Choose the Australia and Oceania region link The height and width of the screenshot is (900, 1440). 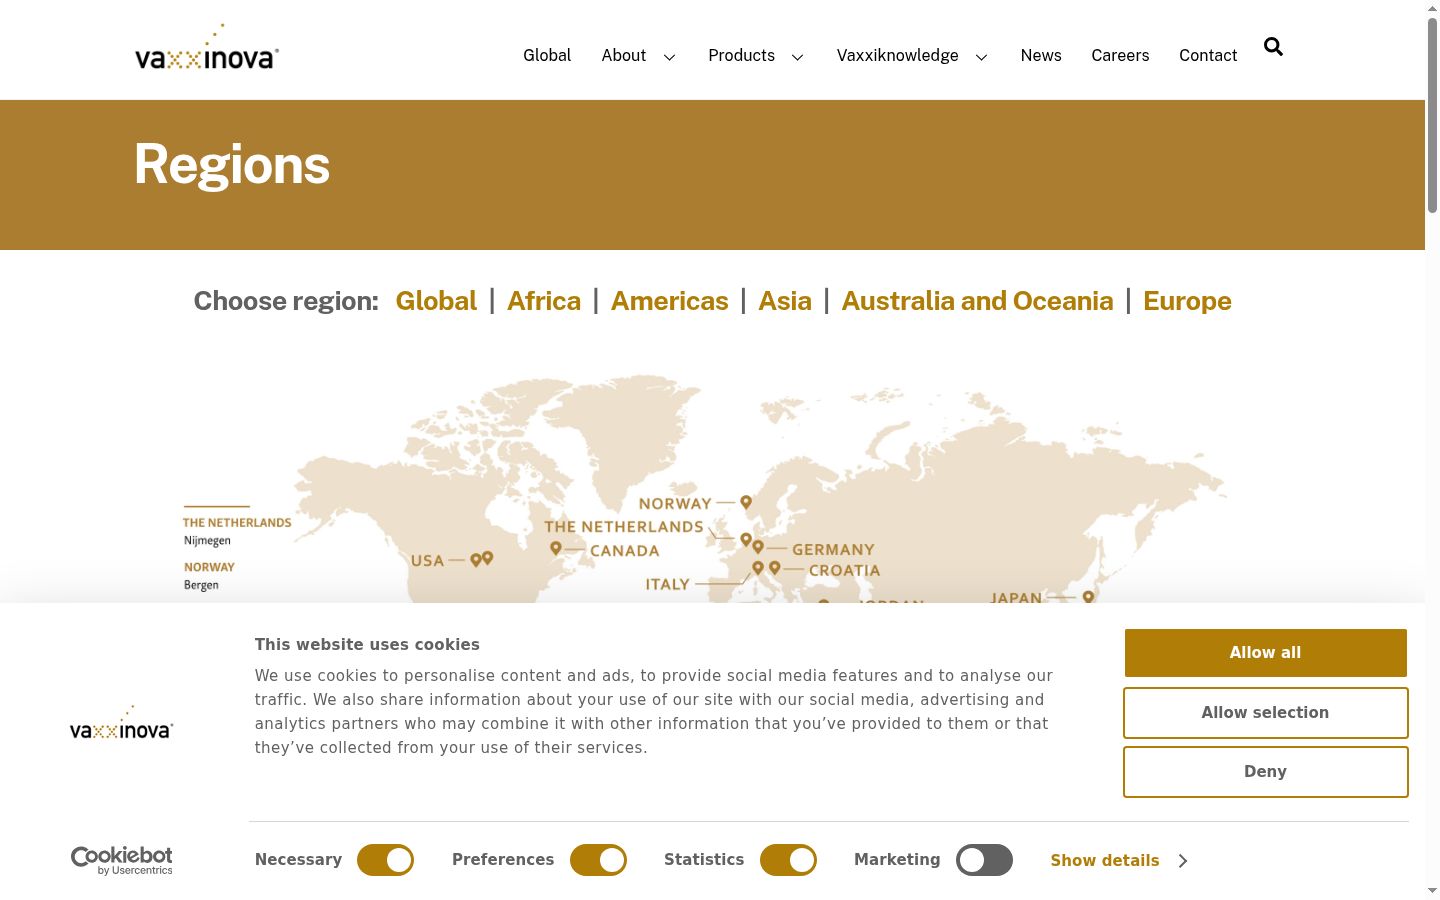978,301
